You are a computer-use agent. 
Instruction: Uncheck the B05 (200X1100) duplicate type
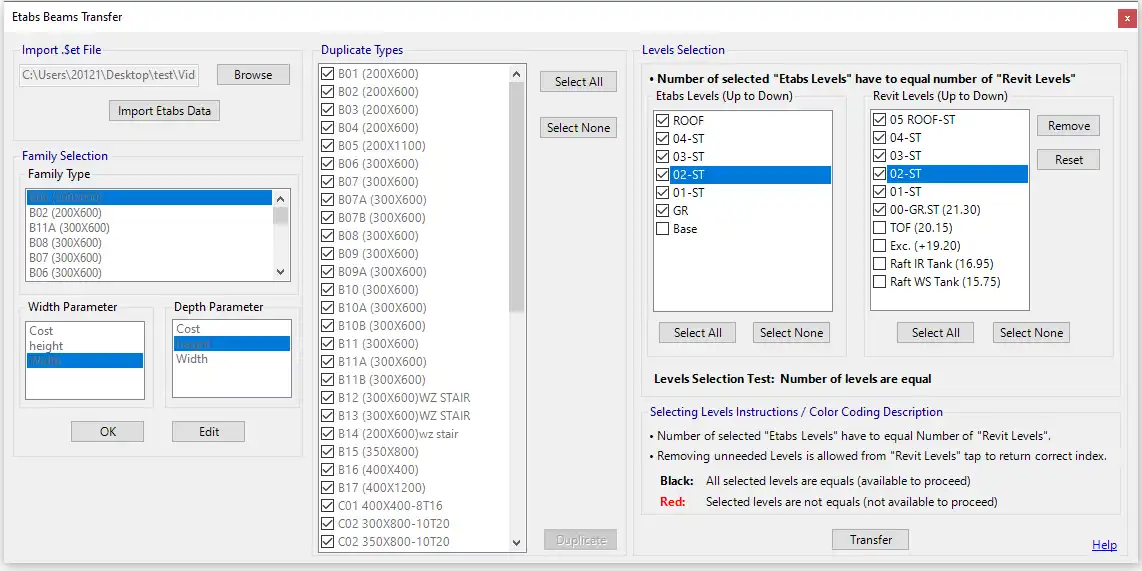[x=328, y=146]
